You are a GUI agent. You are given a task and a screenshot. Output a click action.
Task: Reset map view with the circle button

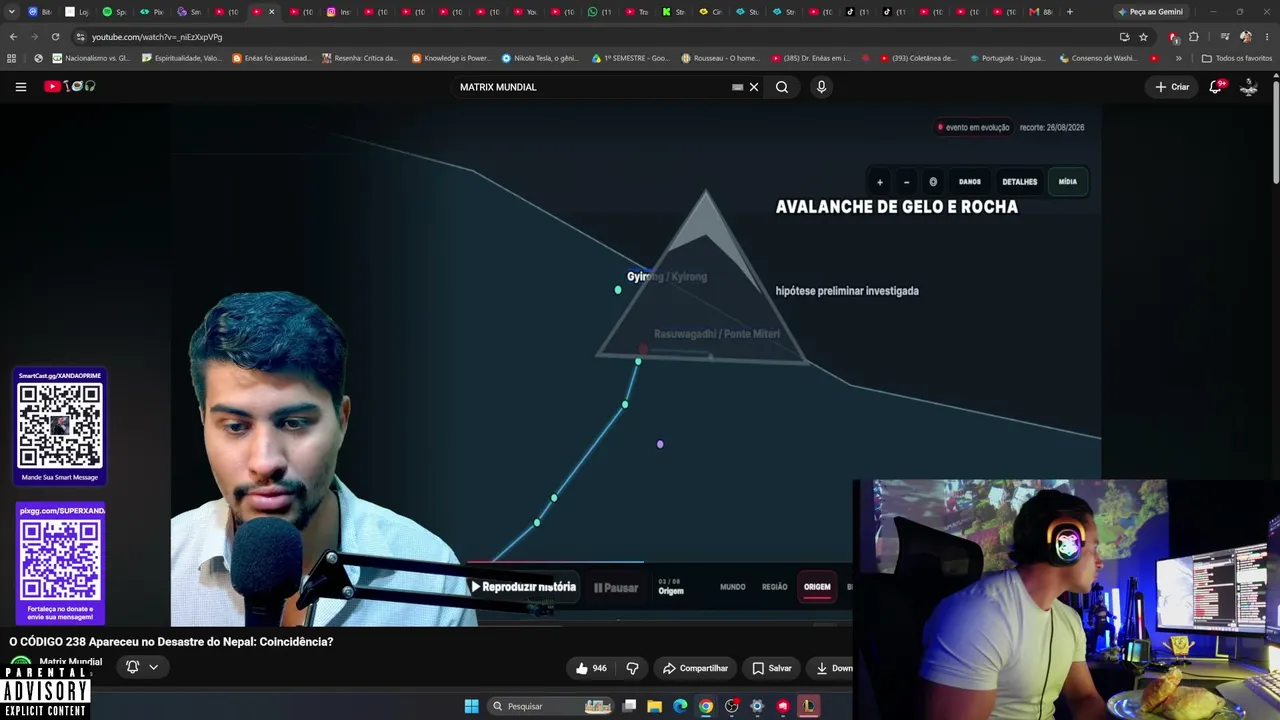click(933, 182)
